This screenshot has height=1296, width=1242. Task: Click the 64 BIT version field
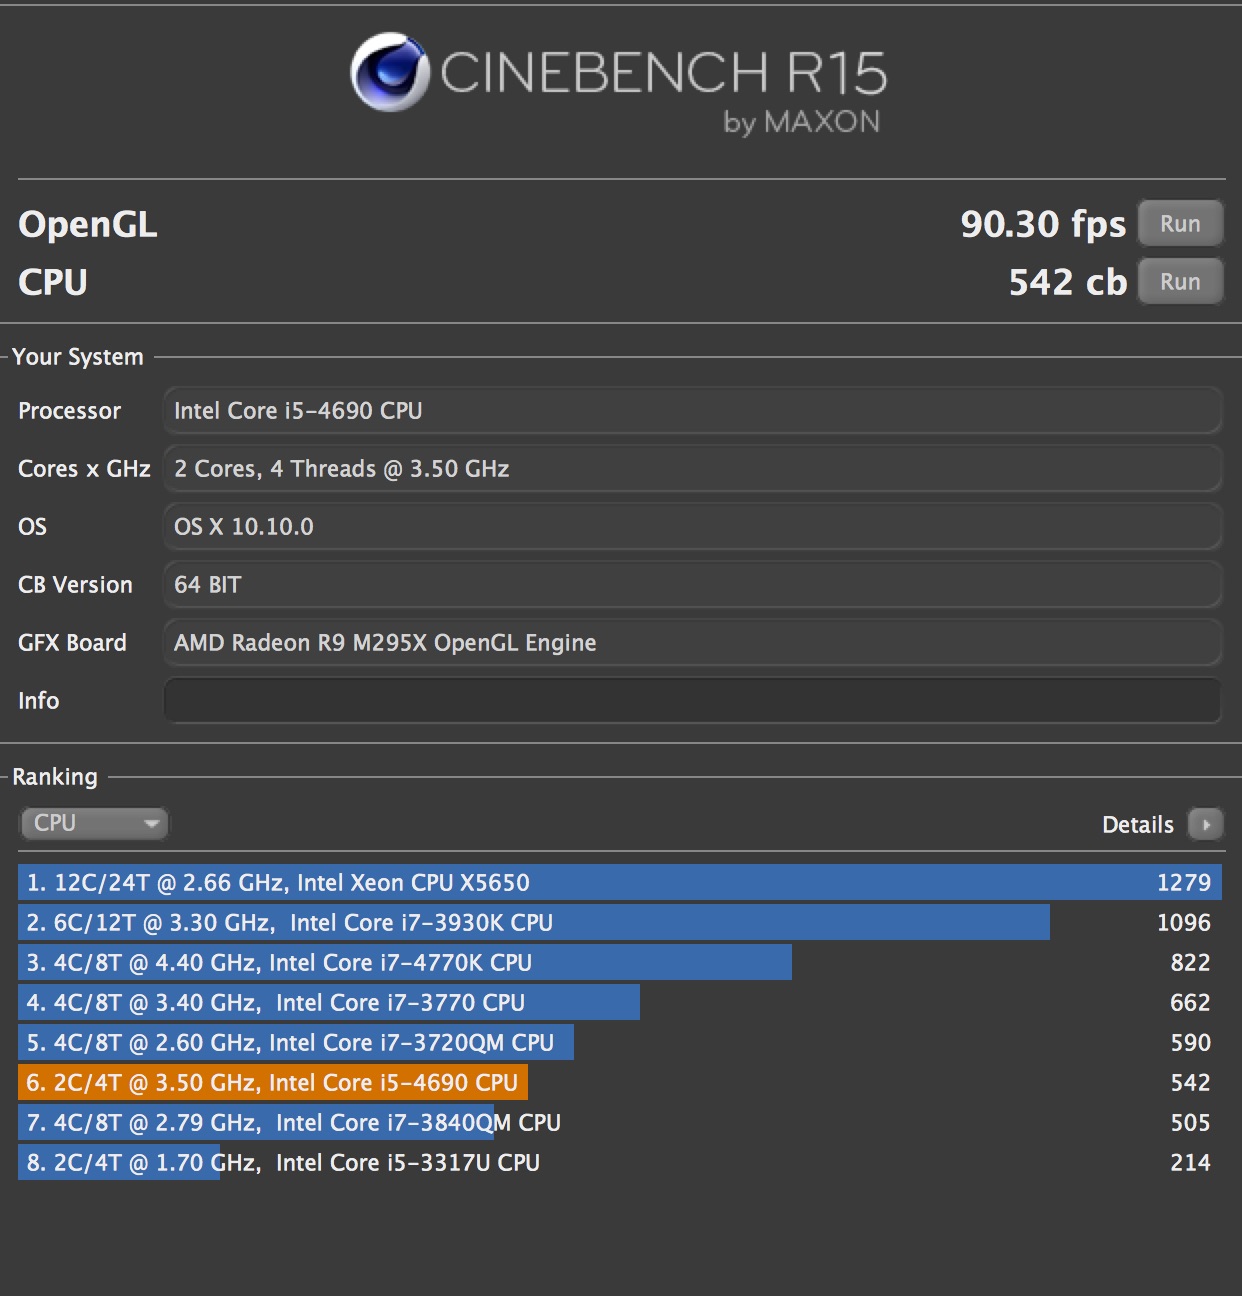(692, 585)
